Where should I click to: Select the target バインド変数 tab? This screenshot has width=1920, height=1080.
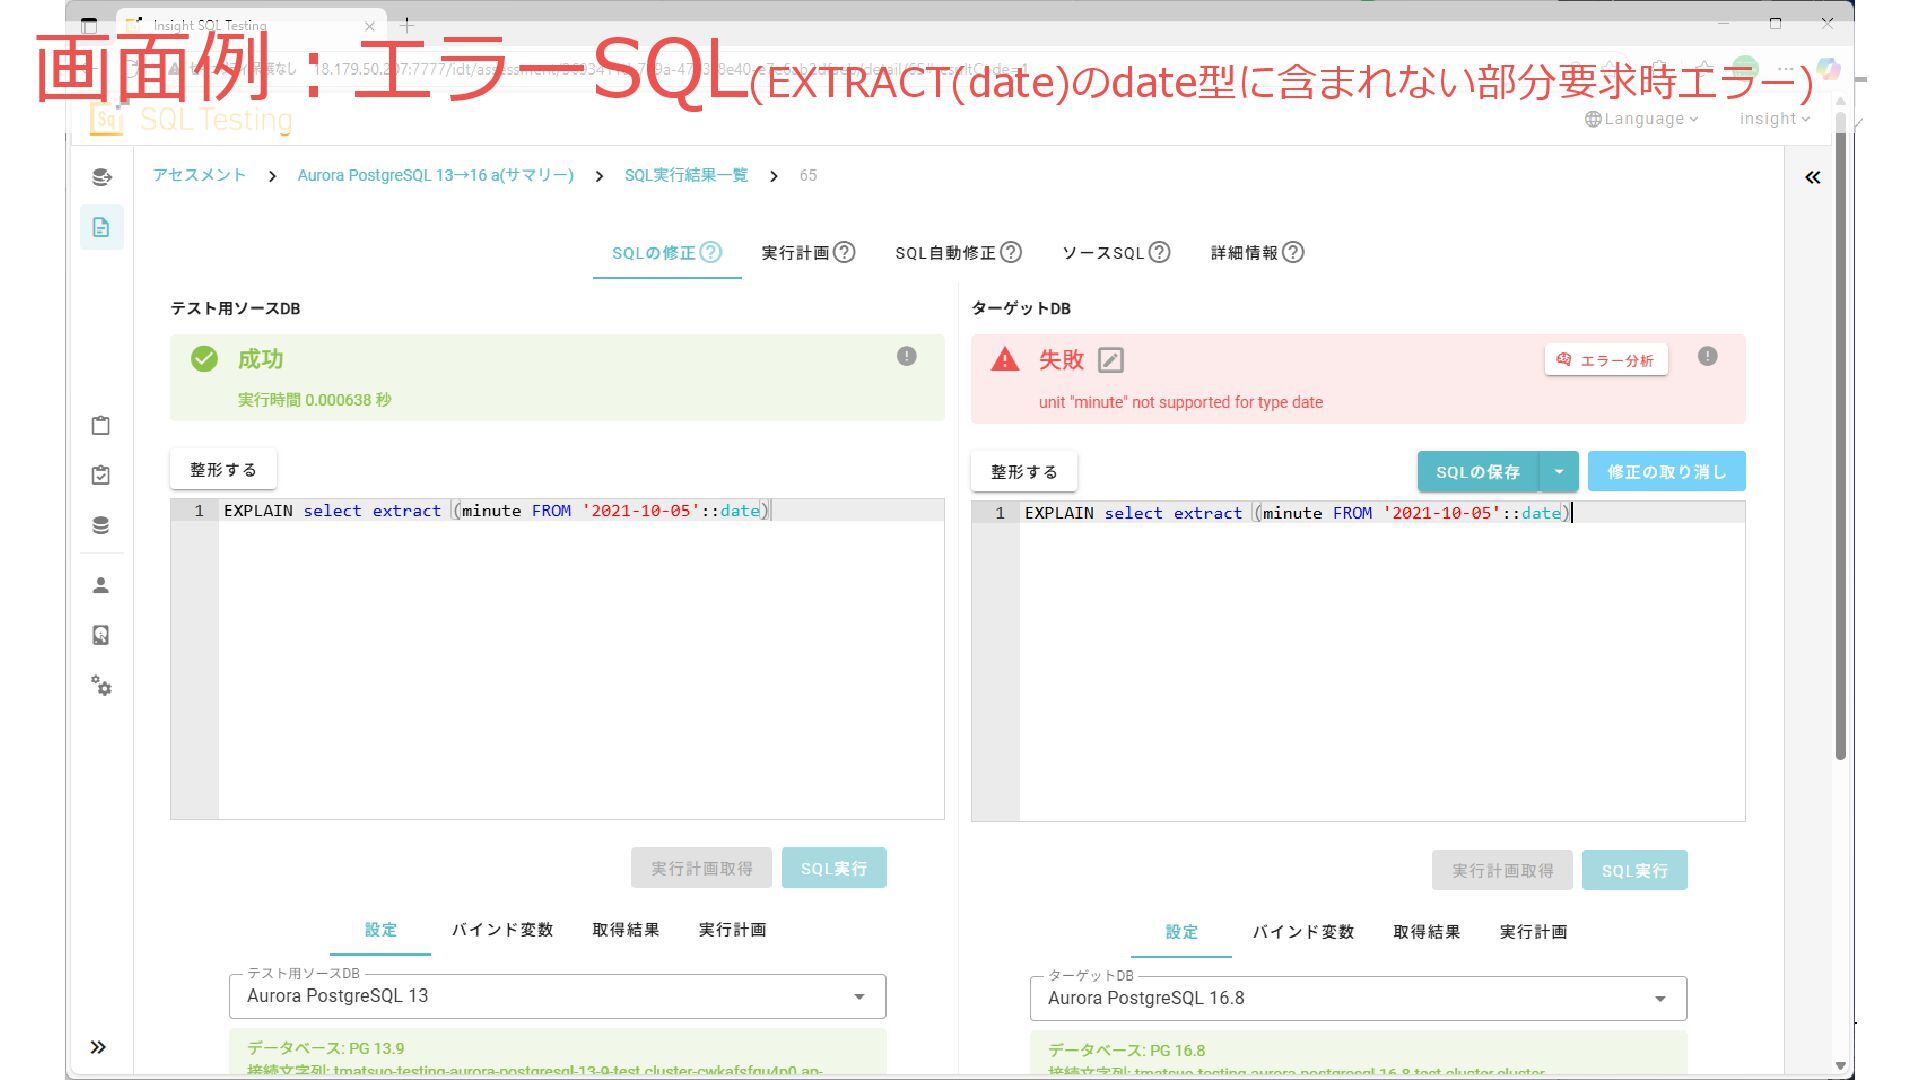point(1303,931)
